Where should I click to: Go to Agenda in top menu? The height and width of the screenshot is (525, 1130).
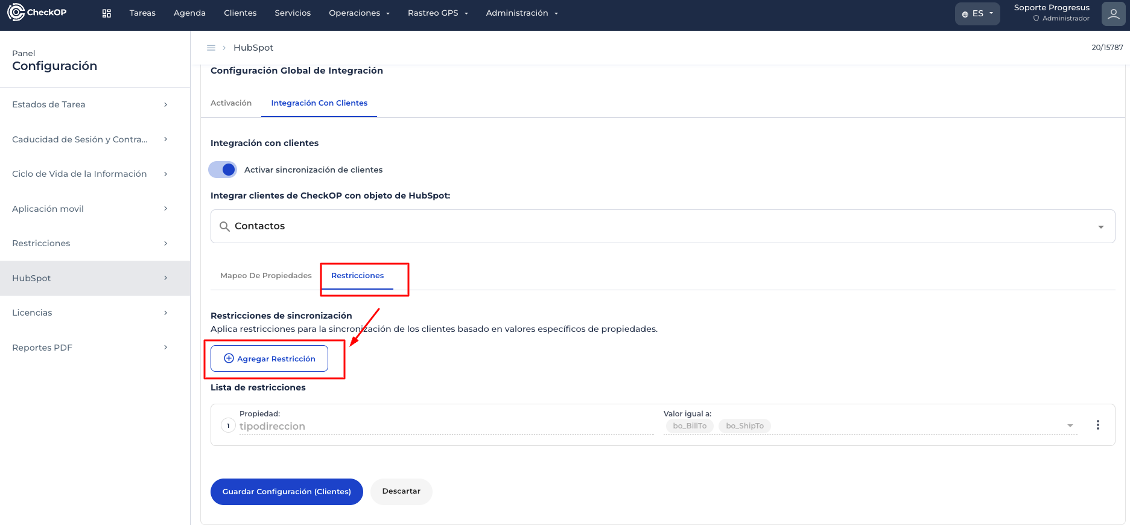click(190, 13)
